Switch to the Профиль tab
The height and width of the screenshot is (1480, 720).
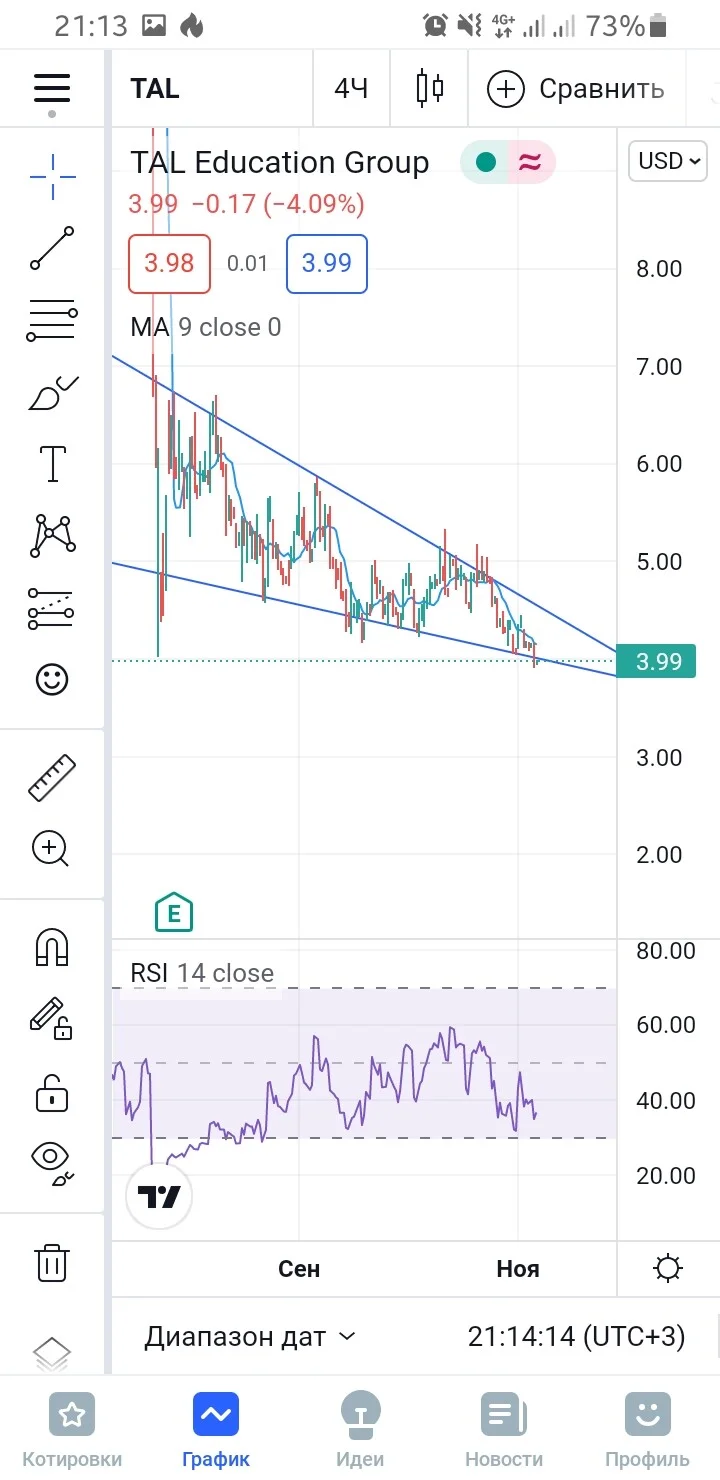(648, 1430)
